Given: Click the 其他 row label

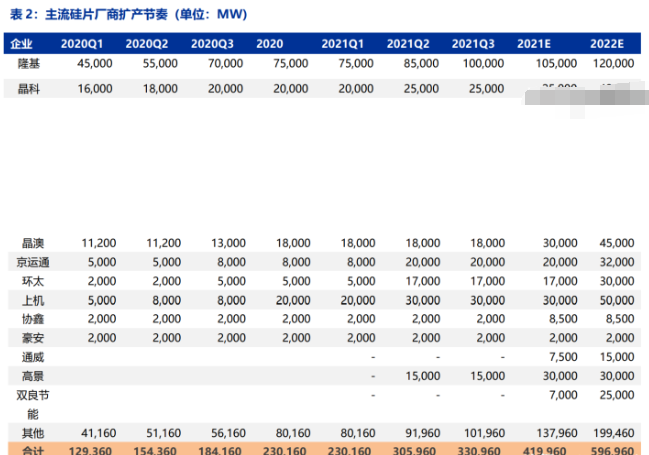Looking at the screenshot, I should pos(33,433).
